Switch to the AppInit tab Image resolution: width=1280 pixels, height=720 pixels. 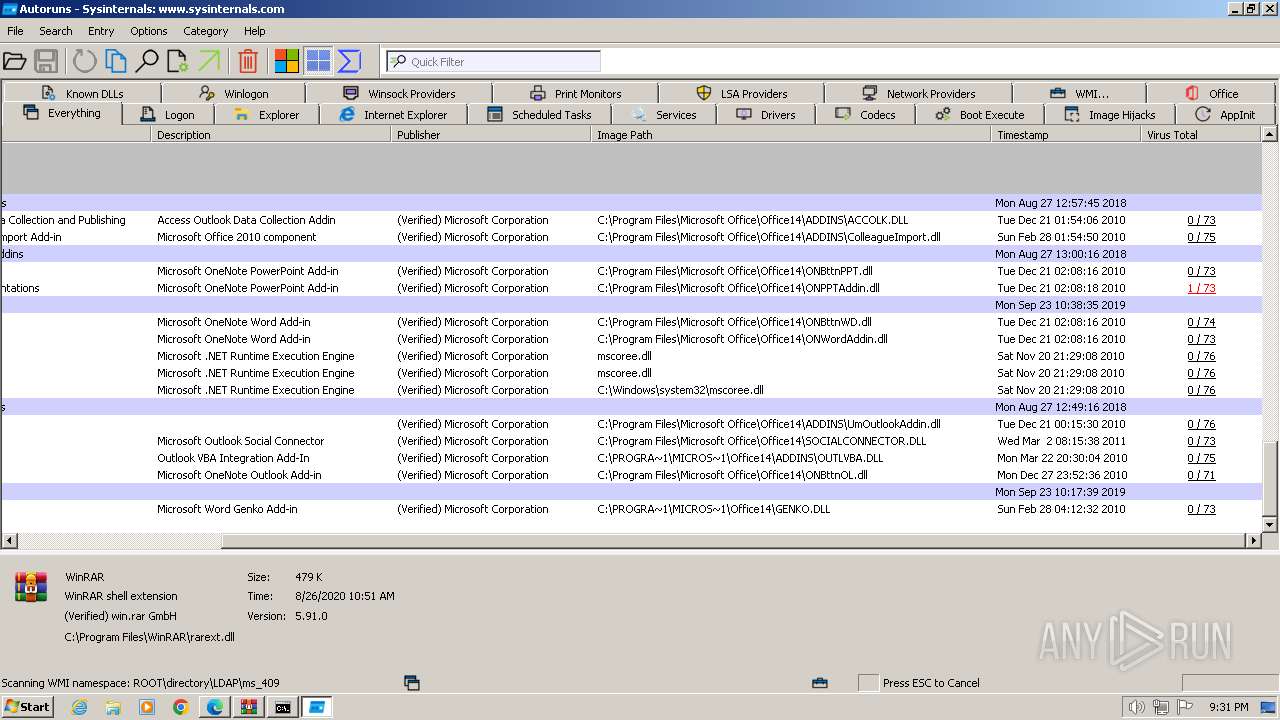tap(1225, 114)
